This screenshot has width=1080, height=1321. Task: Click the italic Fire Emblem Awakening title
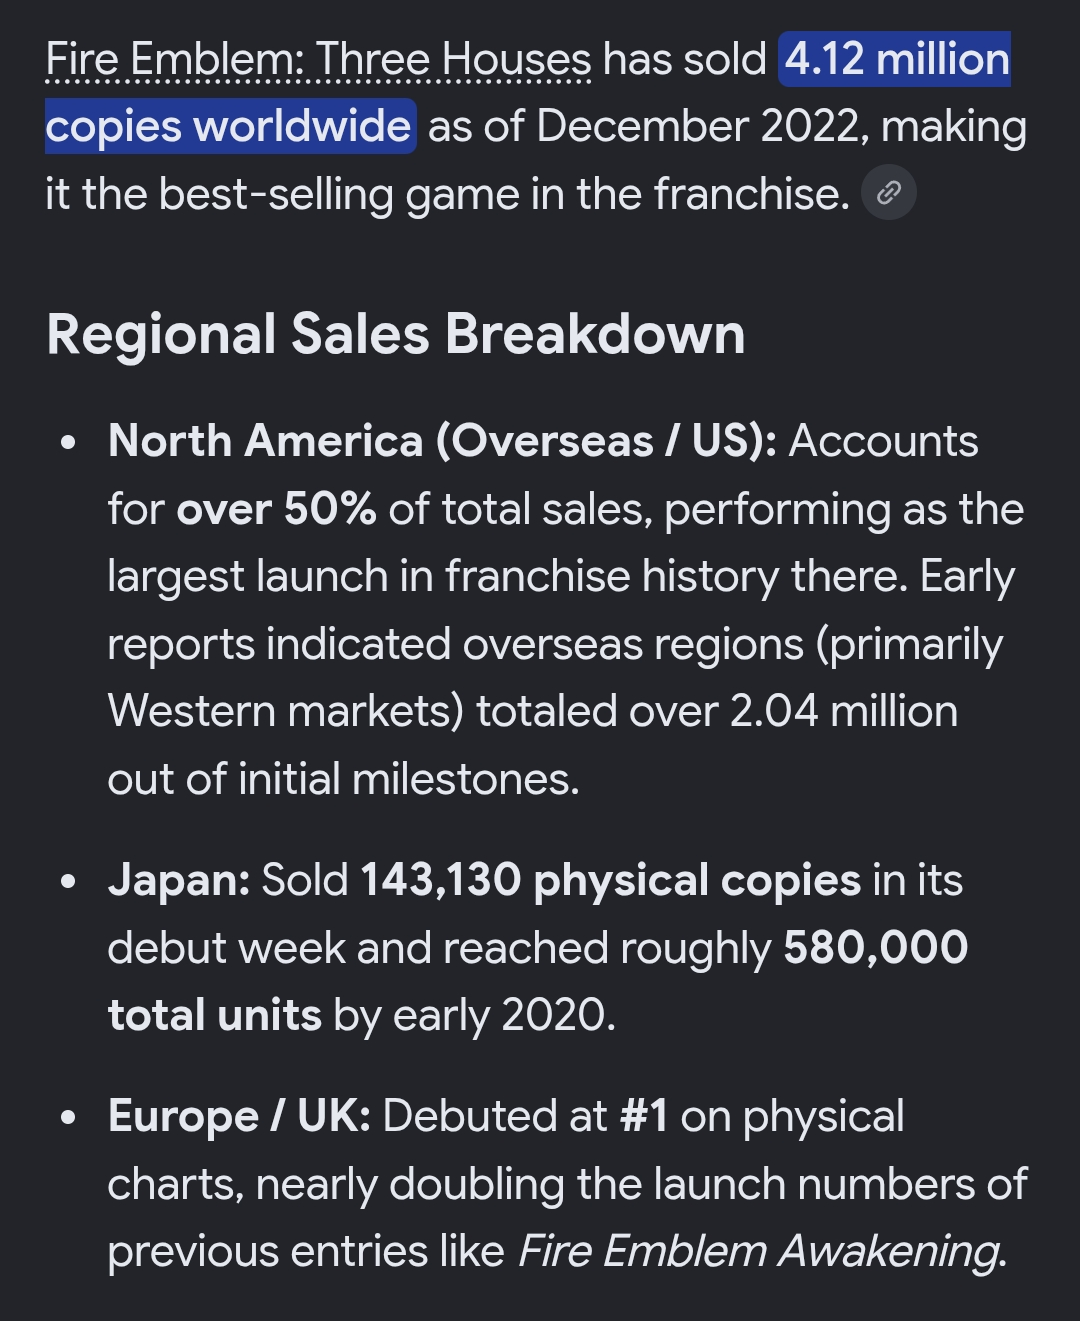click(762, 1252)
